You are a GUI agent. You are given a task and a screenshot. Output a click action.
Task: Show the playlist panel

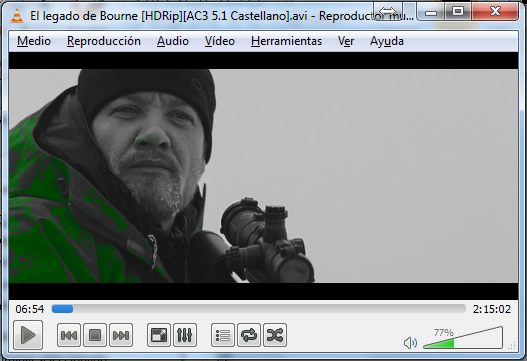point(223,335)
